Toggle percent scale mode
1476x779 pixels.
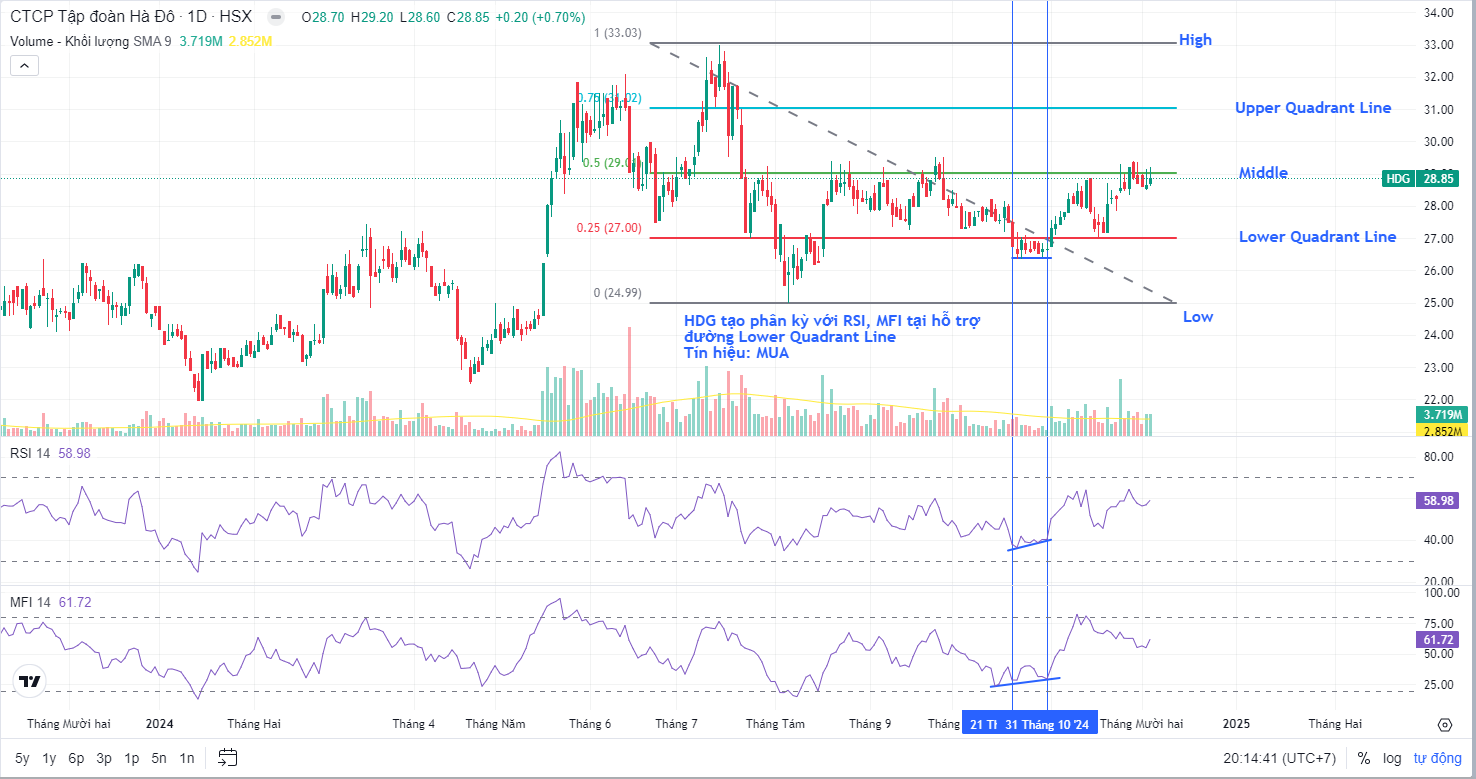click(1364, 758)
